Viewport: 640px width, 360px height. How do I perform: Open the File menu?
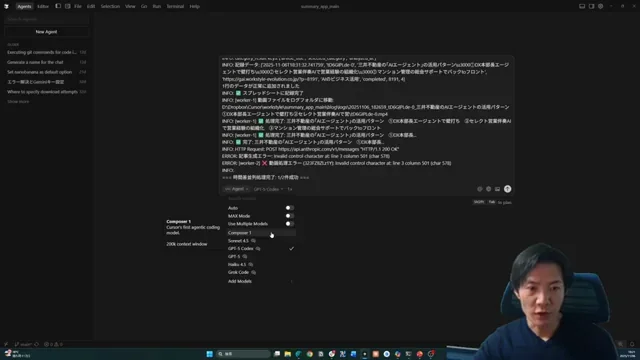coord(78,6)
